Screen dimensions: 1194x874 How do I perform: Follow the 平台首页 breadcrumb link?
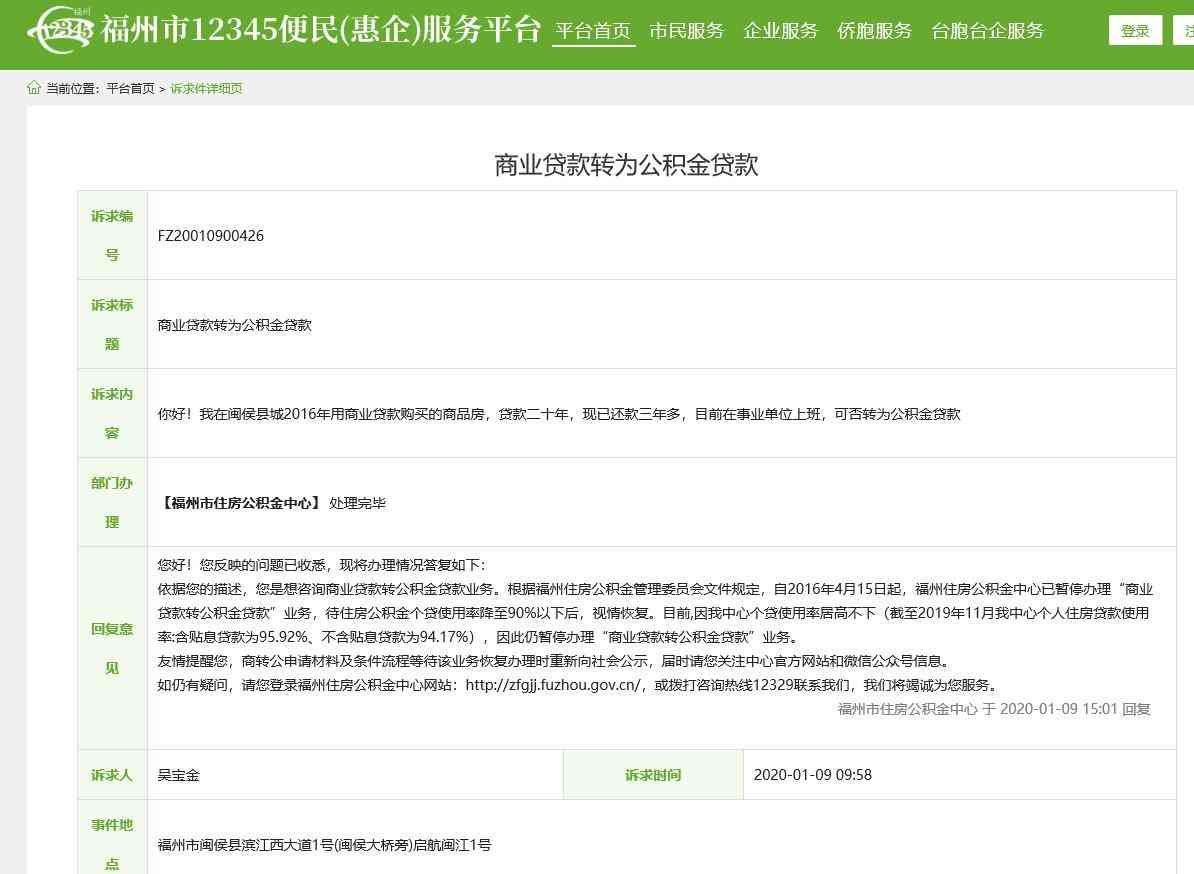coord(130,89)
